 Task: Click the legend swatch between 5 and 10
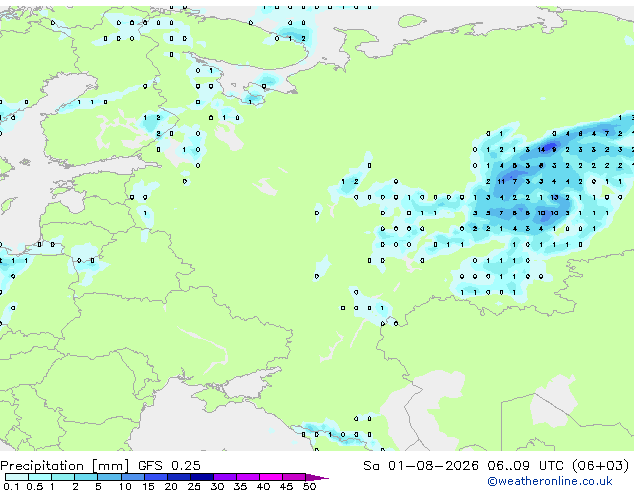coord(109,477)
